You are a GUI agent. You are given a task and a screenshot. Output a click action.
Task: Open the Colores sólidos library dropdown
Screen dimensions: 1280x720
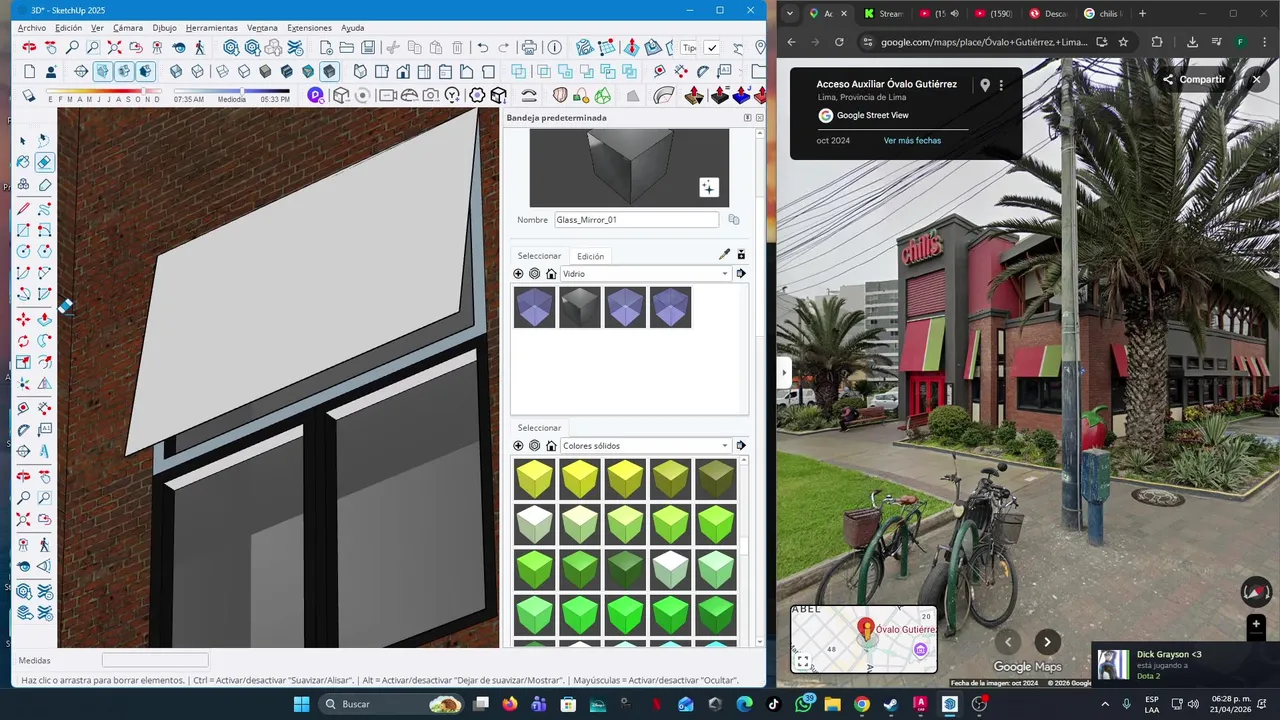(645, 446)
